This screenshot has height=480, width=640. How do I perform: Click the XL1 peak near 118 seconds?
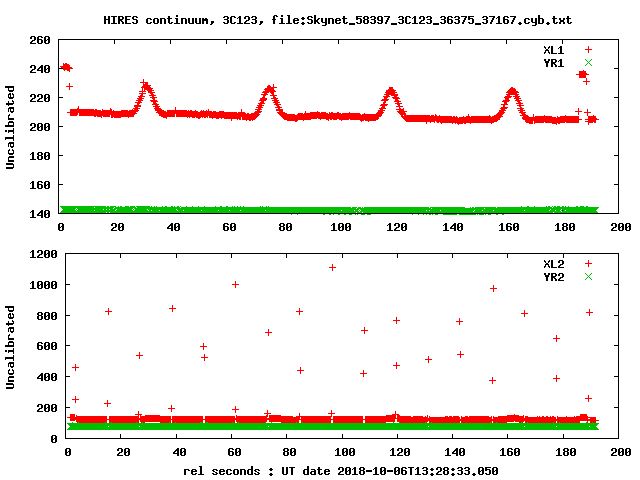point(391,91)
